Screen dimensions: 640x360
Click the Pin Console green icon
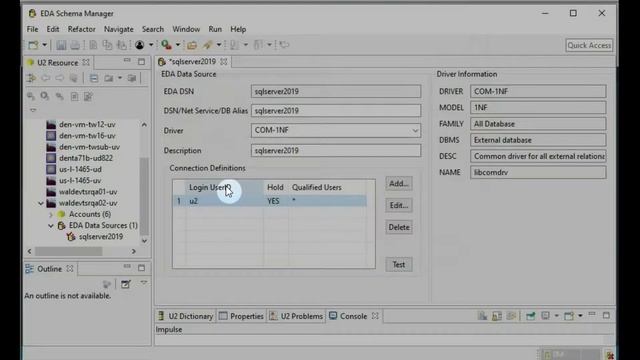pos(530,316)
